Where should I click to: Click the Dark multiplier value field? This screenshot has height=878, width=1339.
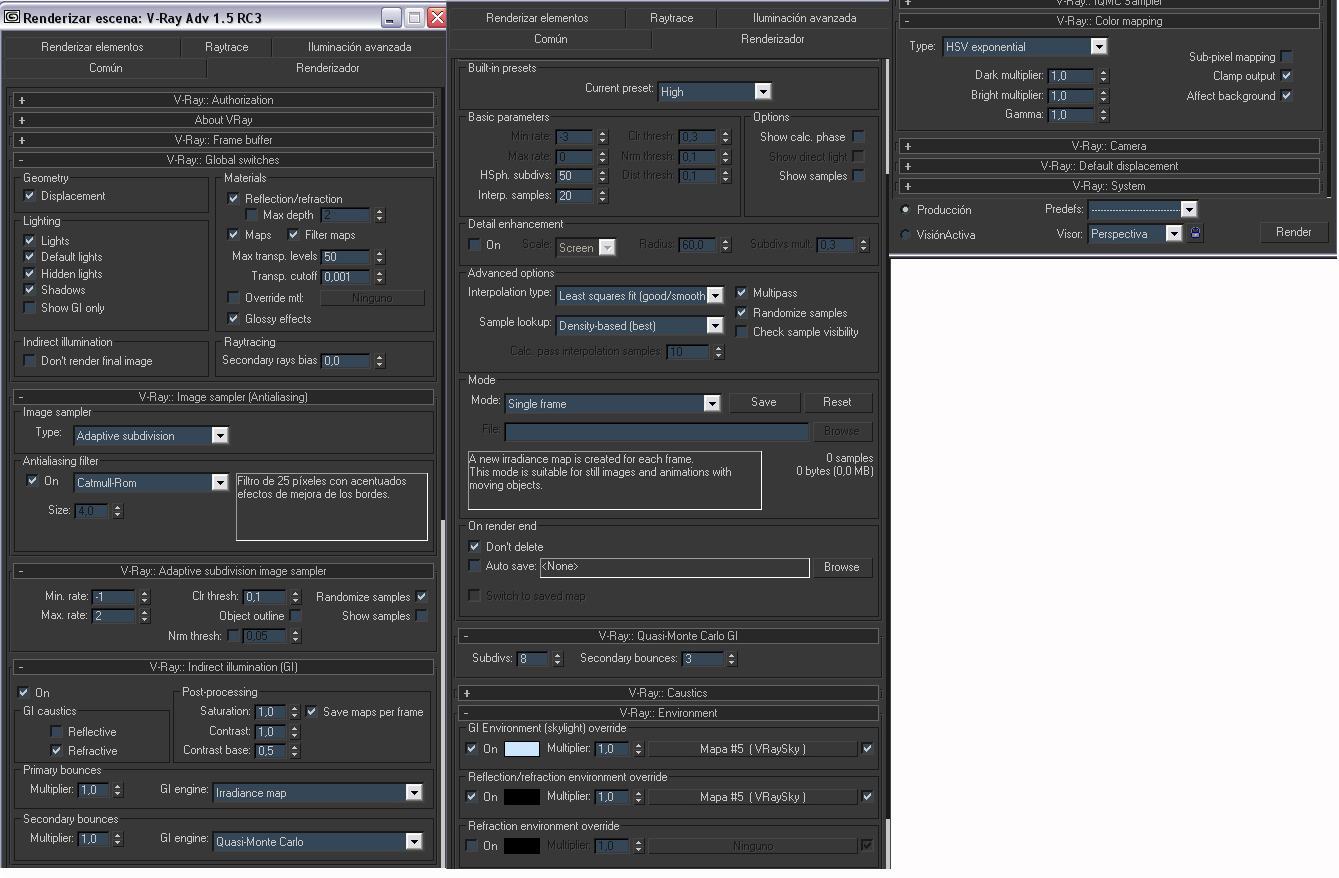(1072, 76)
